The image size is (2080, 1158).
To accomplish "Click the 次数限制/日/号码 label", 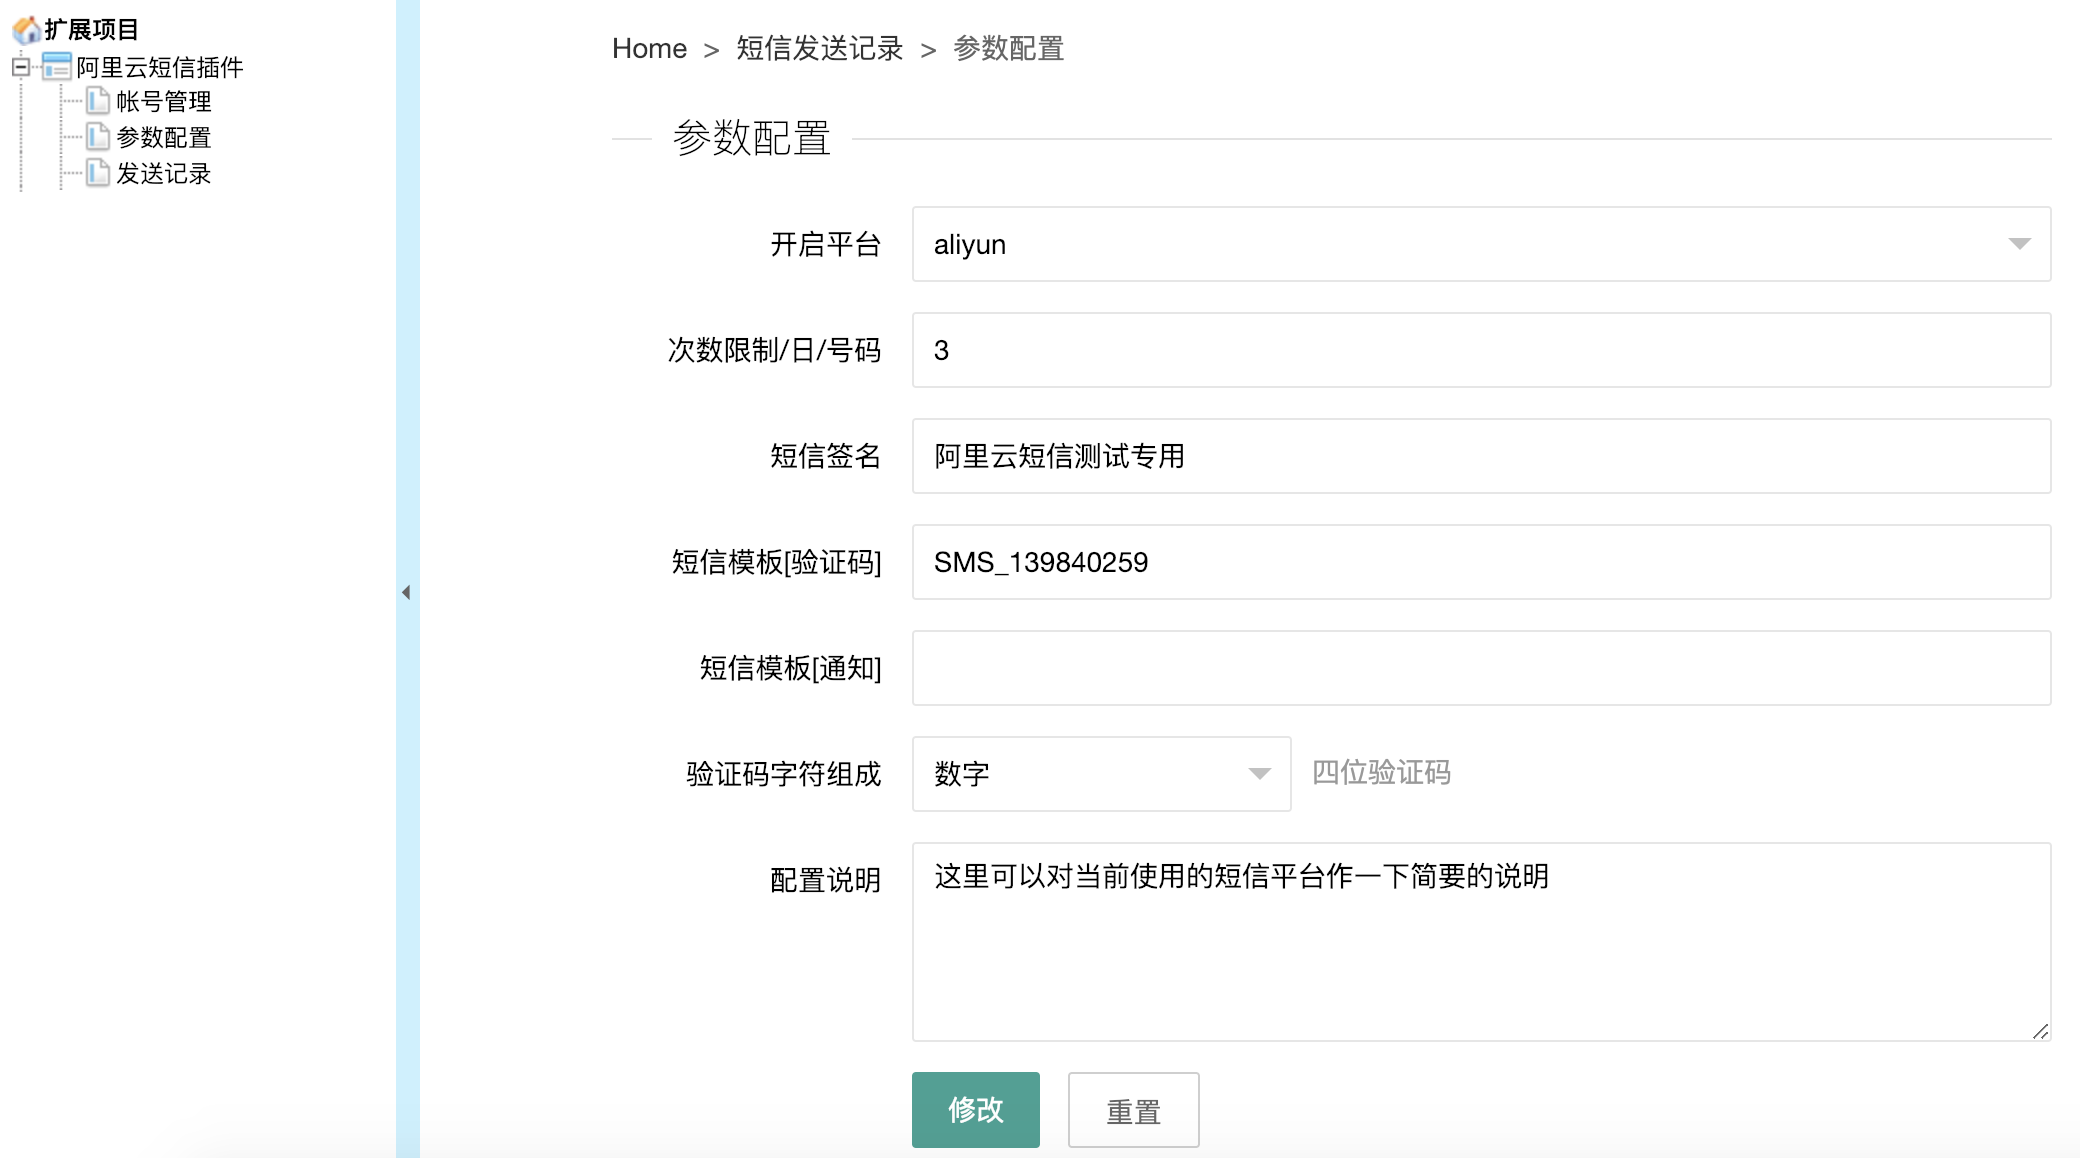I will [774, 350].
